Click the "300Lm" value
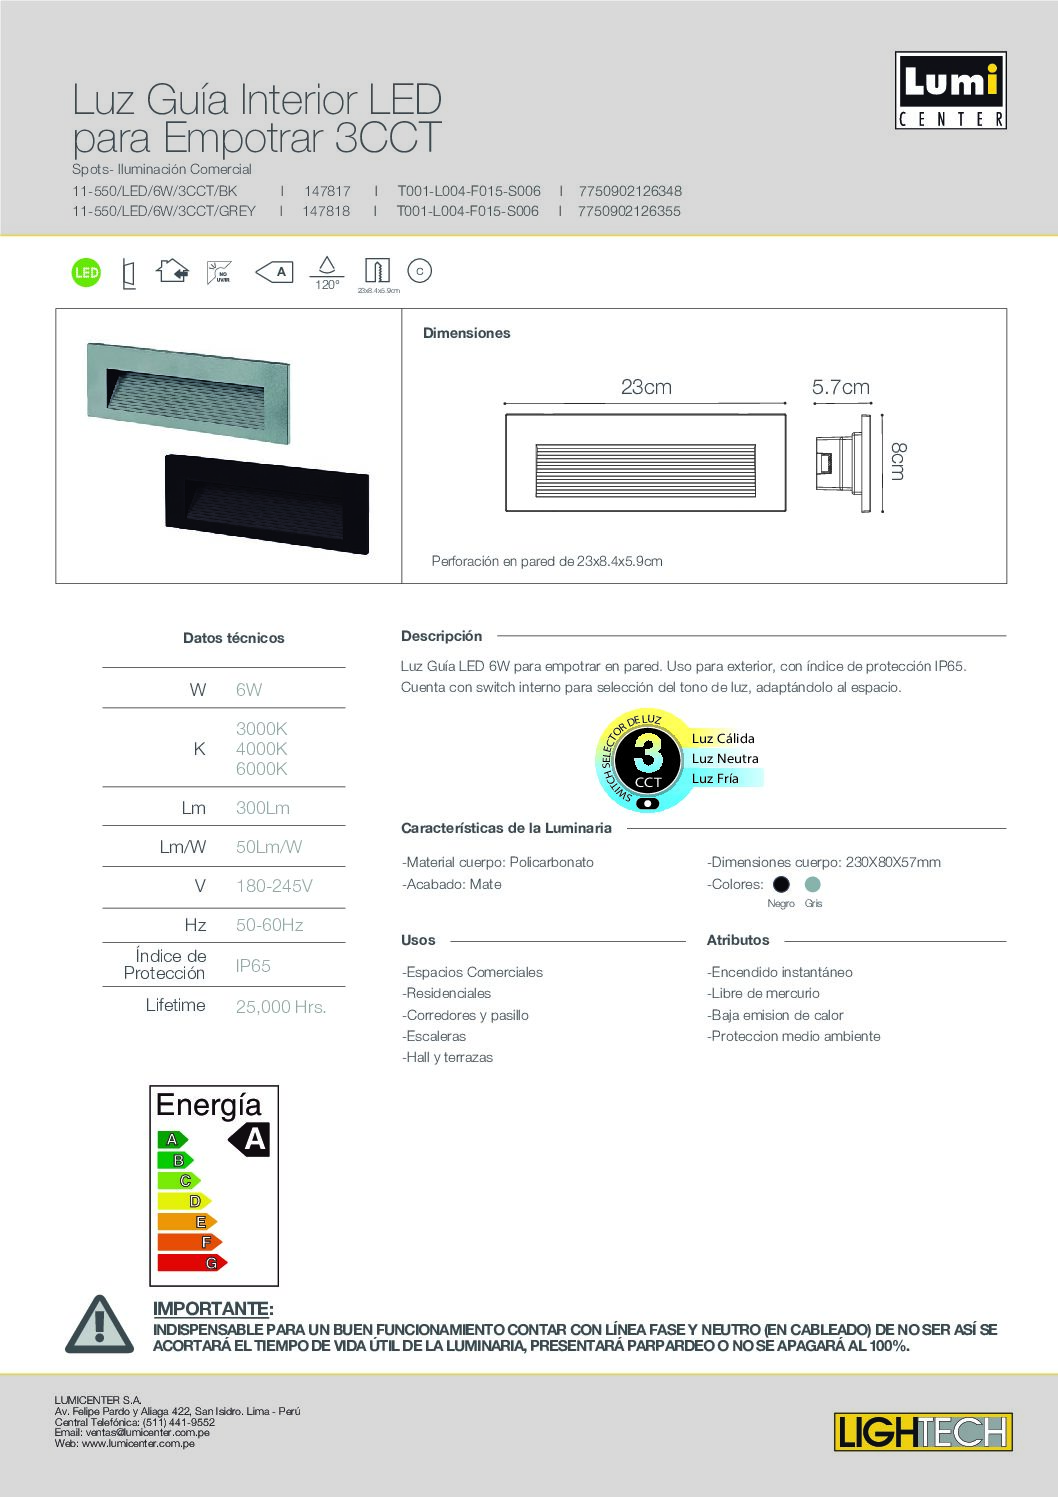 (x=263, y=808)
